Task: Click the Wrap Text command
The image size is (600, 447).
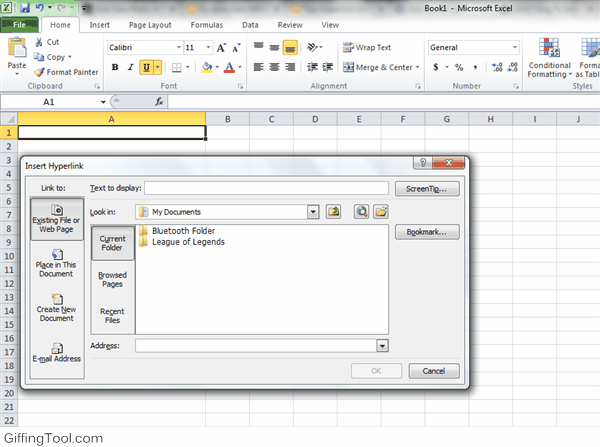Action: pos(367,47)
